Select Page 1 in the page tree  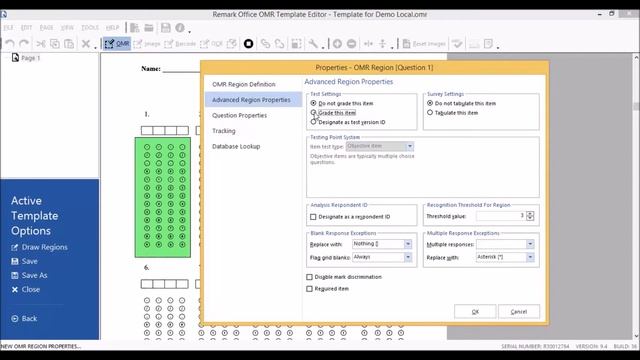point(26,58)
